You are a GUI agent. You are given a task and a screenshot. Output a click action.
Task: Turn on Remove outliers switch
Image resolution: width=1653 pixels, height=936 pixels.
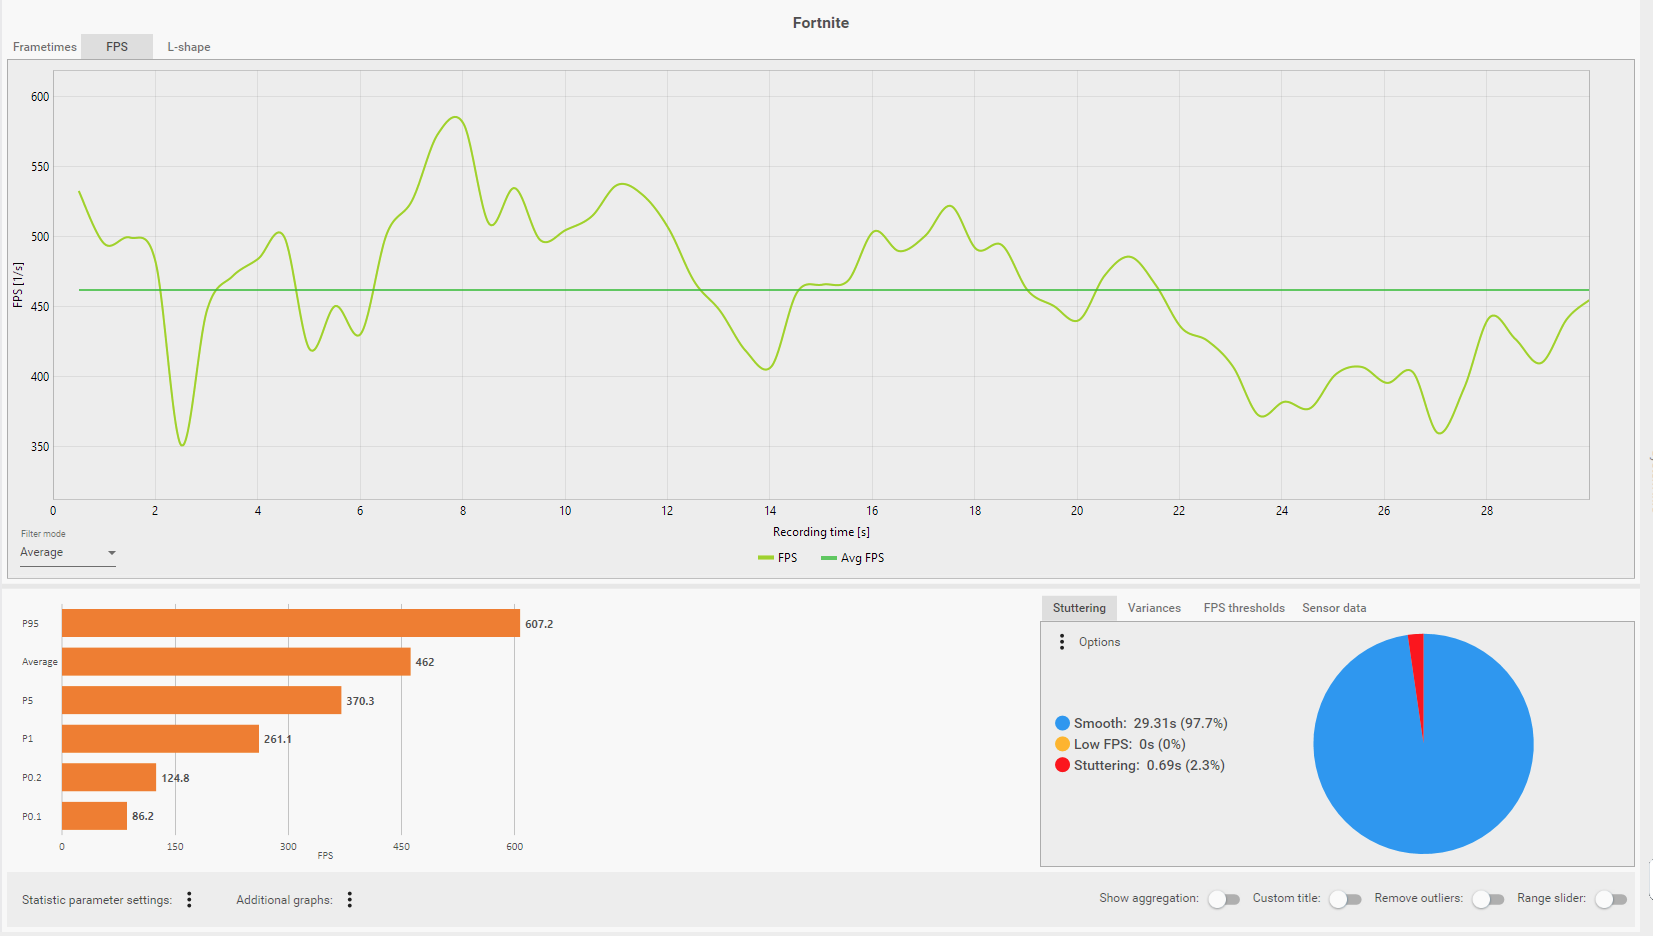[x=1488, y=899]
